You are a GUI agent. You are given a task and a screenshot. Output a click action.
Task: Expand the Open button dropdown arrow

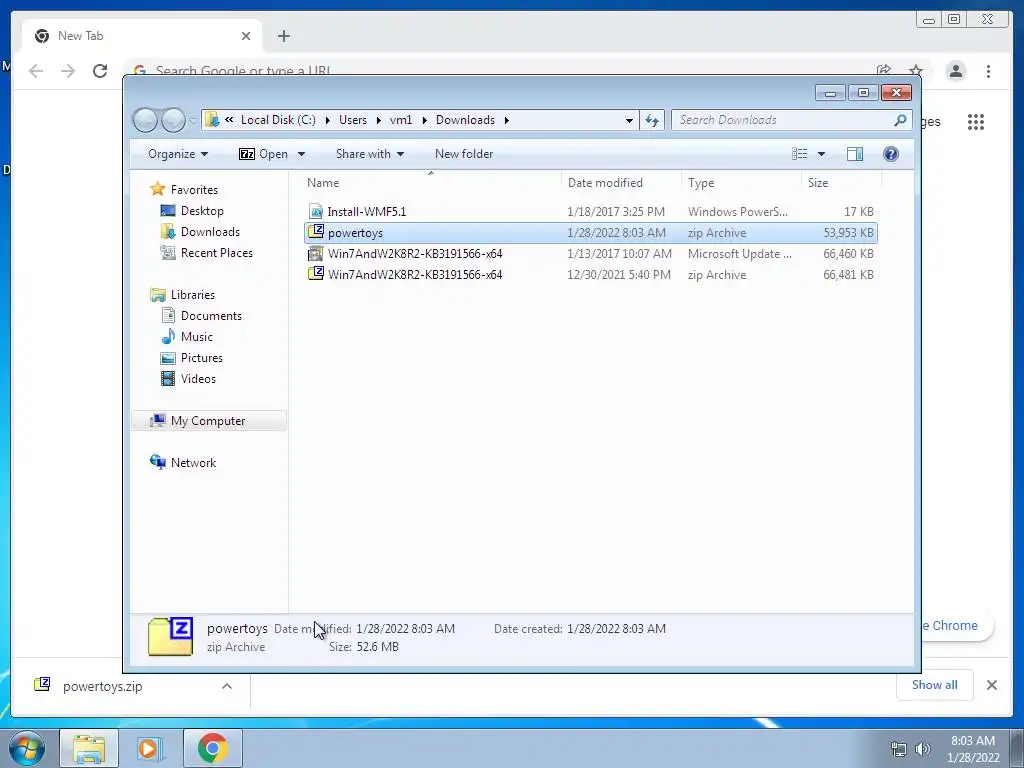coord(301,154)
